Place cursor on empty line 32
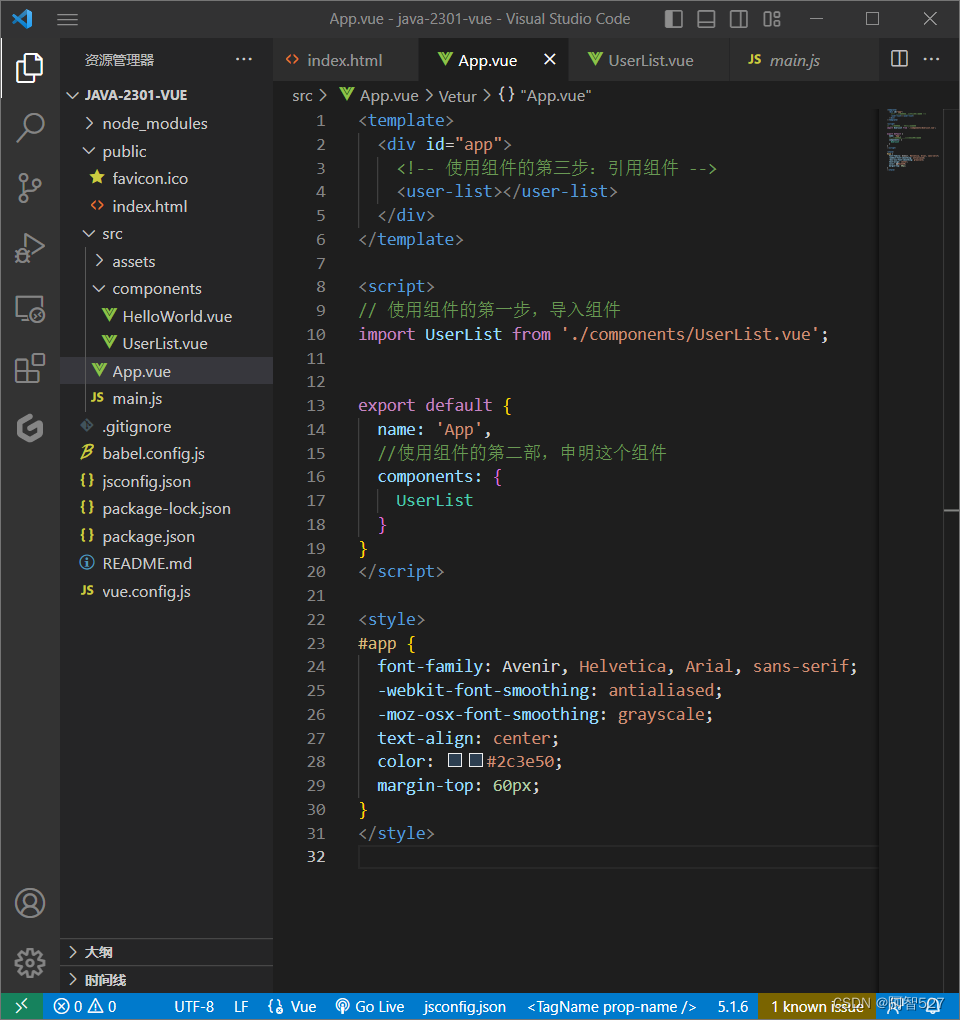 coord(618,857)
